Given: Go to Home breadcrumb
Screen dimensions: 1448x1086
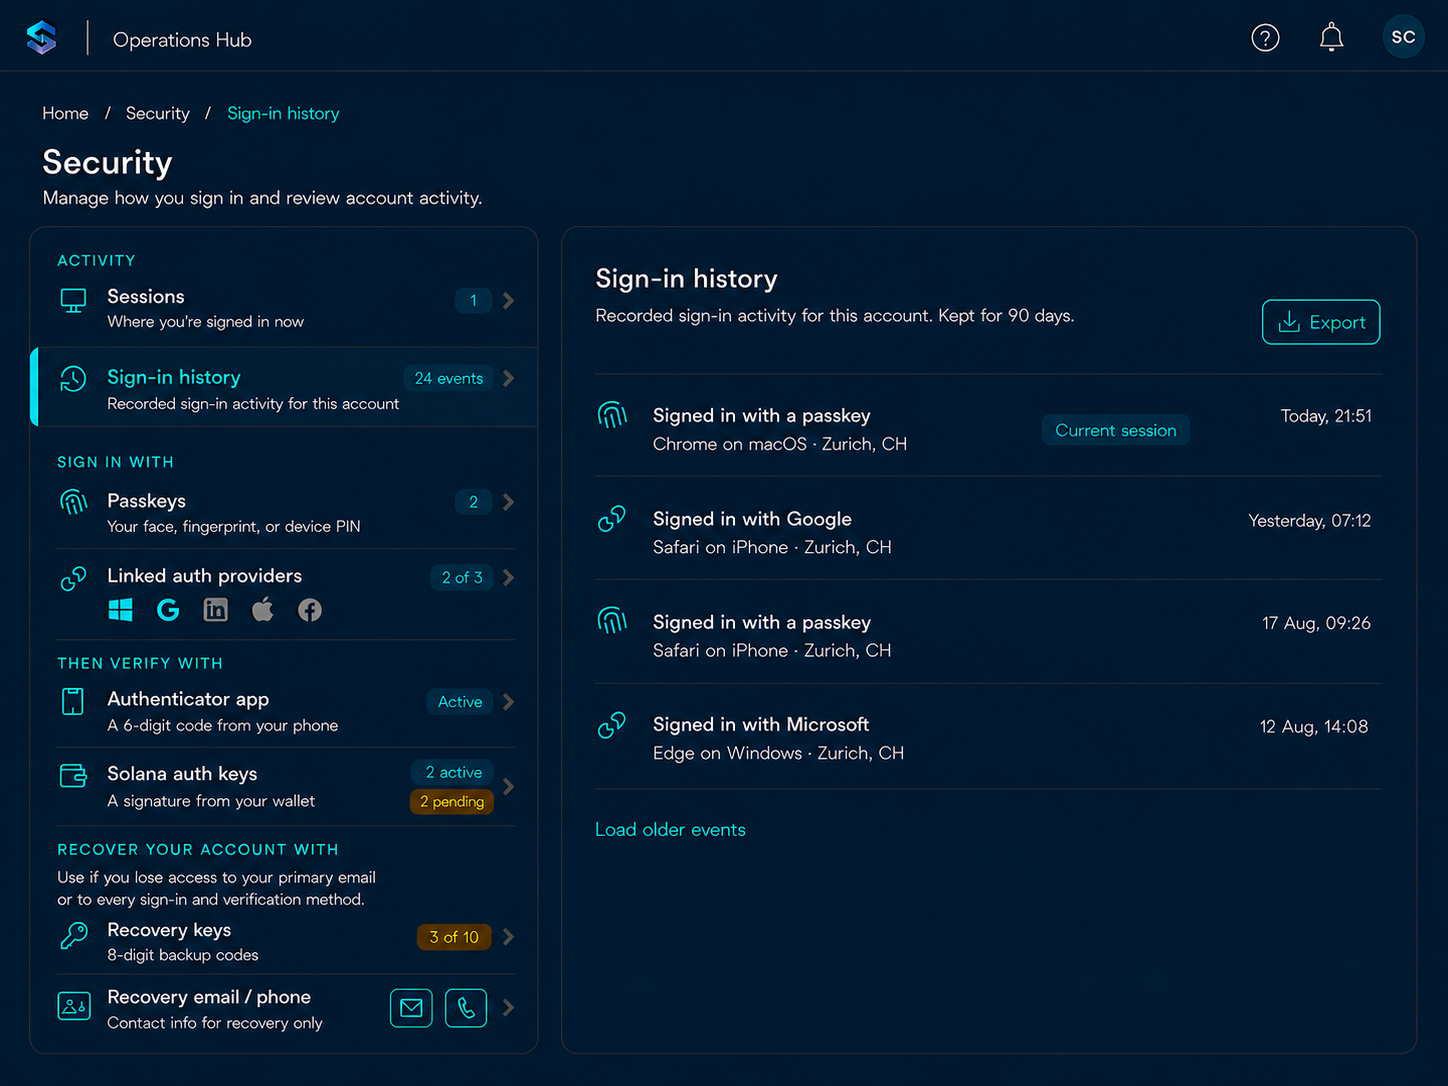Looking at the screenshot, I should click(65, 113).
